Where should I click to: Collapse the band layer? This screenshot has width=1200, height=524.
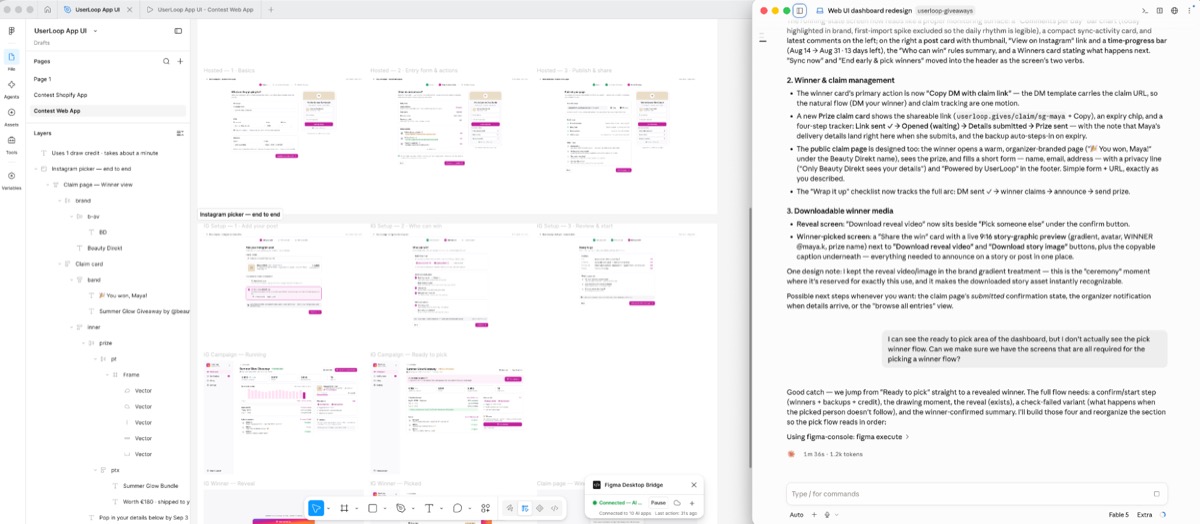coord(70,280)
